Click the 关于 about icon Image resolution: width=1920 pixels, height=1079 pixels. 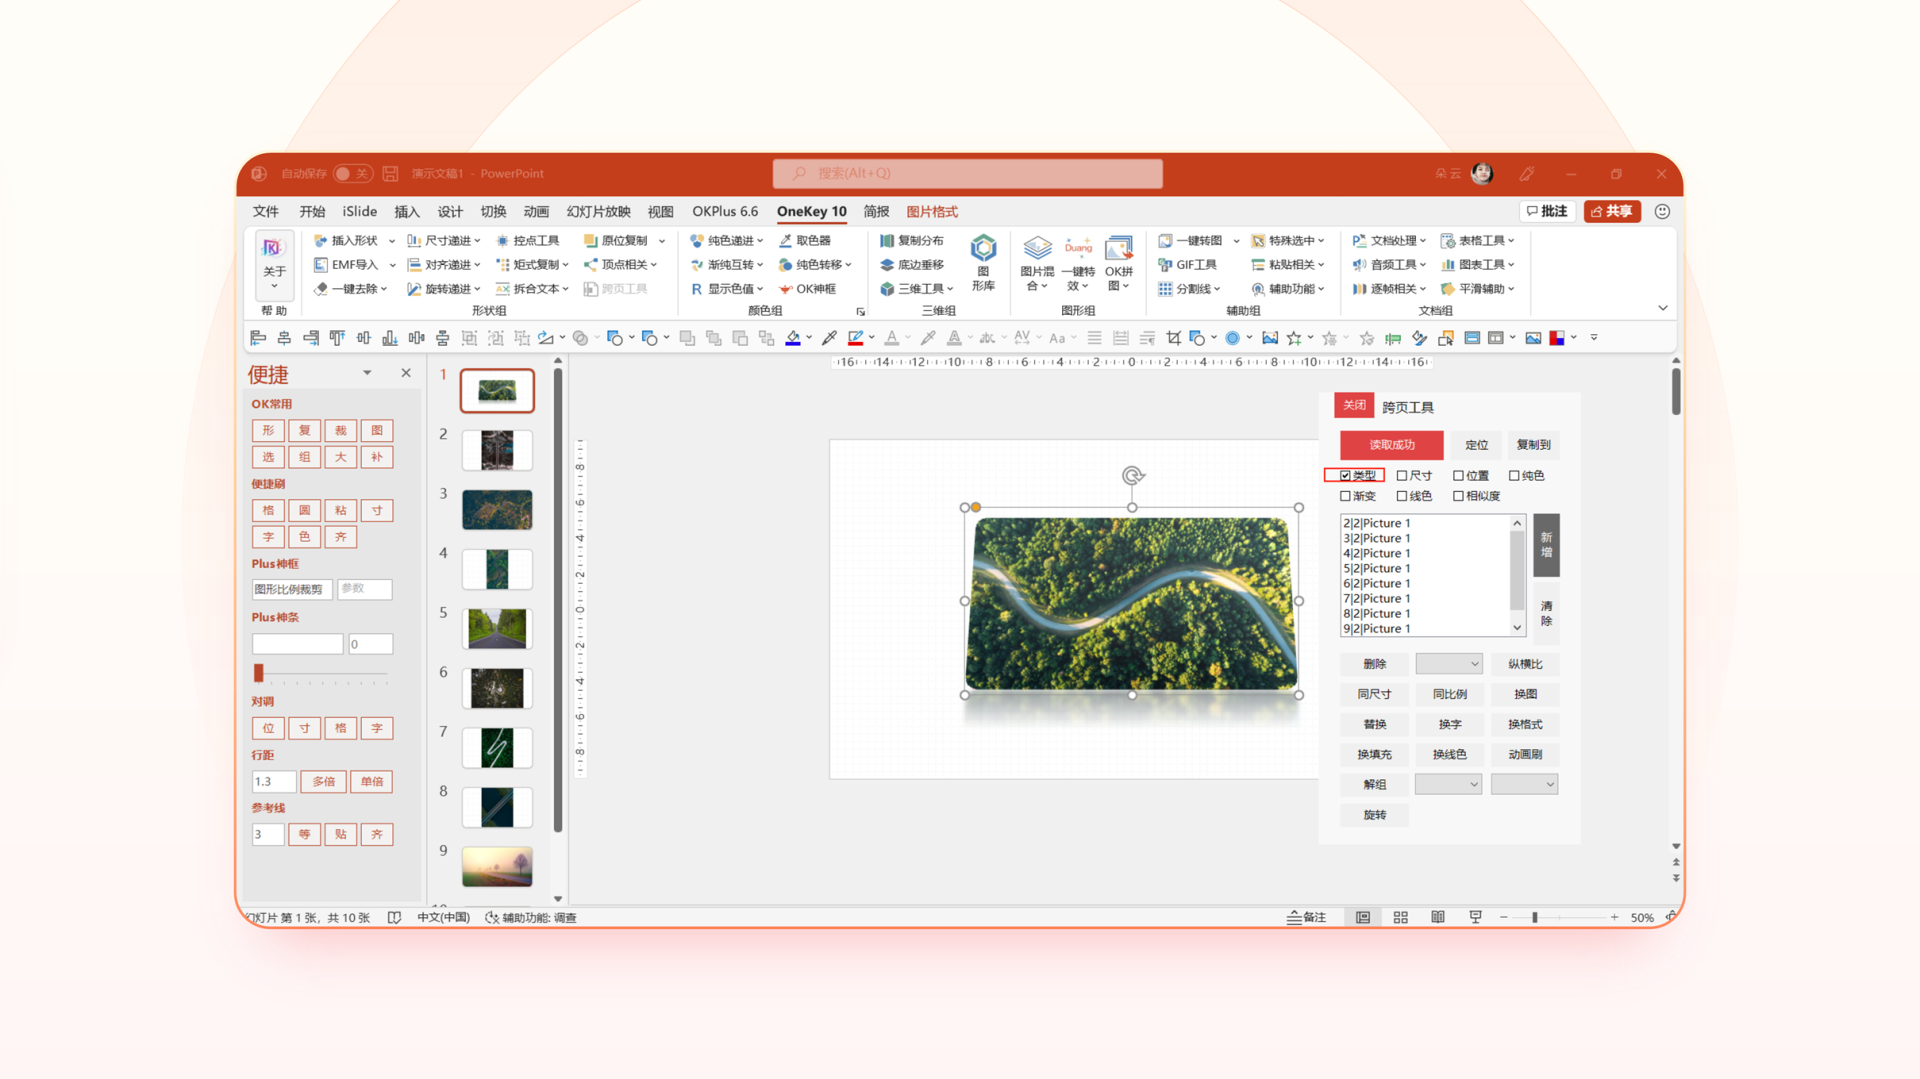(x=274, y=264)
